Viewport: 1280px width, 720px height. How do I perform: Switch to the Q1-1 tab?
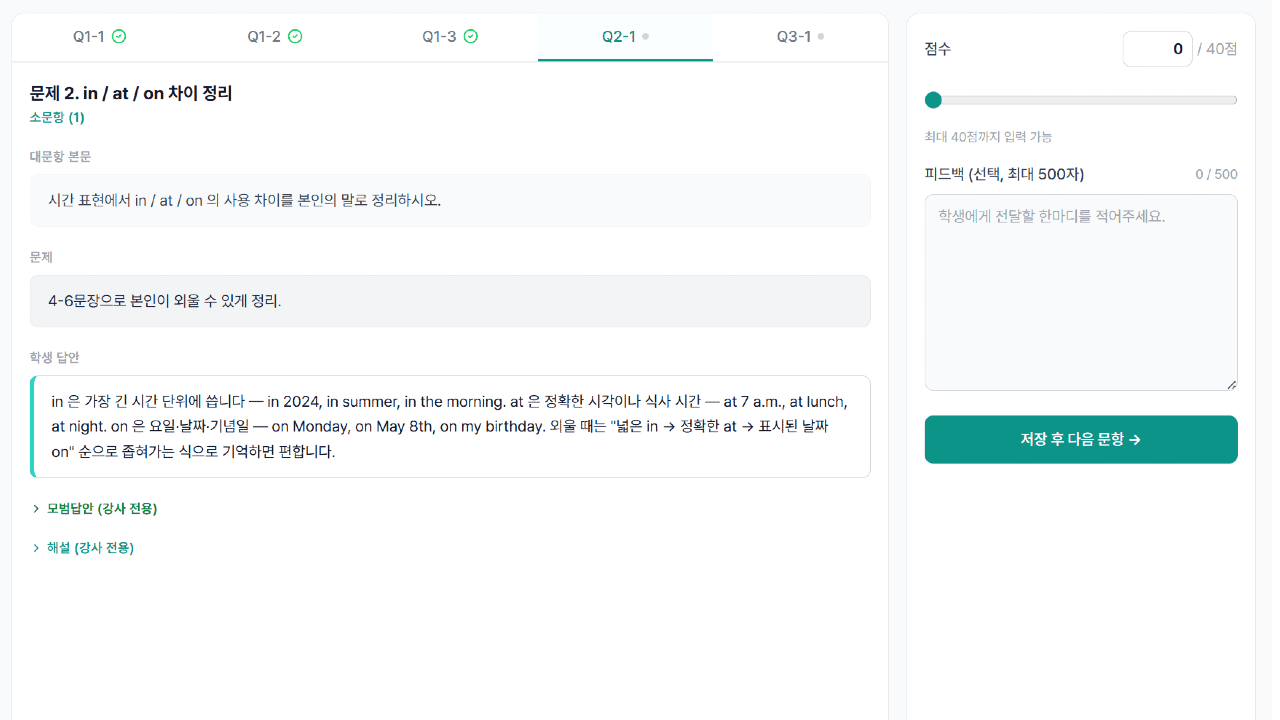100,37
